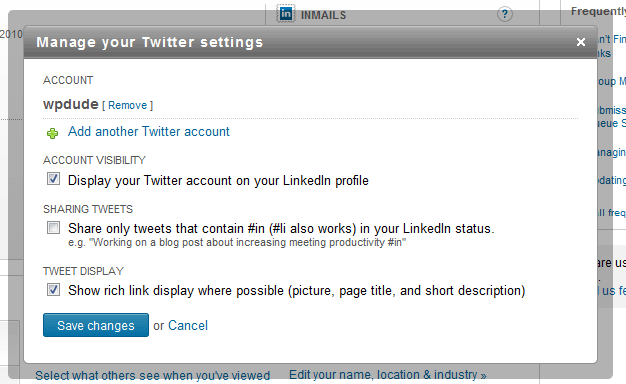
Task: Enable Share only tweets that contain #in
Action: click(53, 228)
